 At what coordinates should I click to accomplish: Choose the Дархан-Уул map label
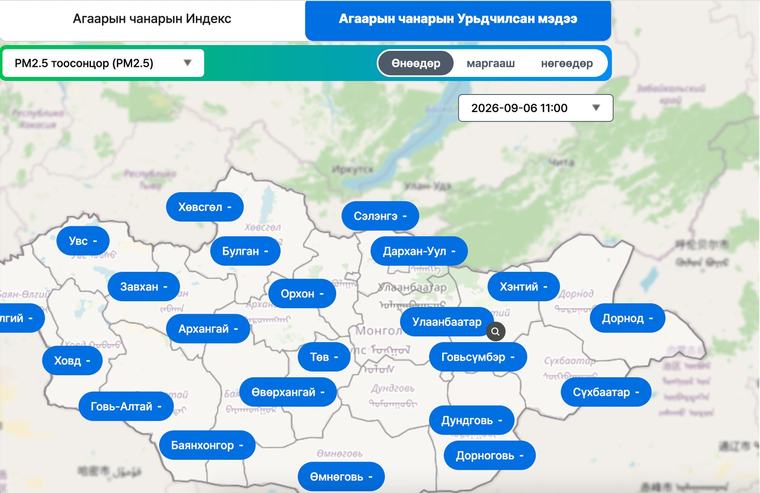pyautogui.click(x=419, y=251)
